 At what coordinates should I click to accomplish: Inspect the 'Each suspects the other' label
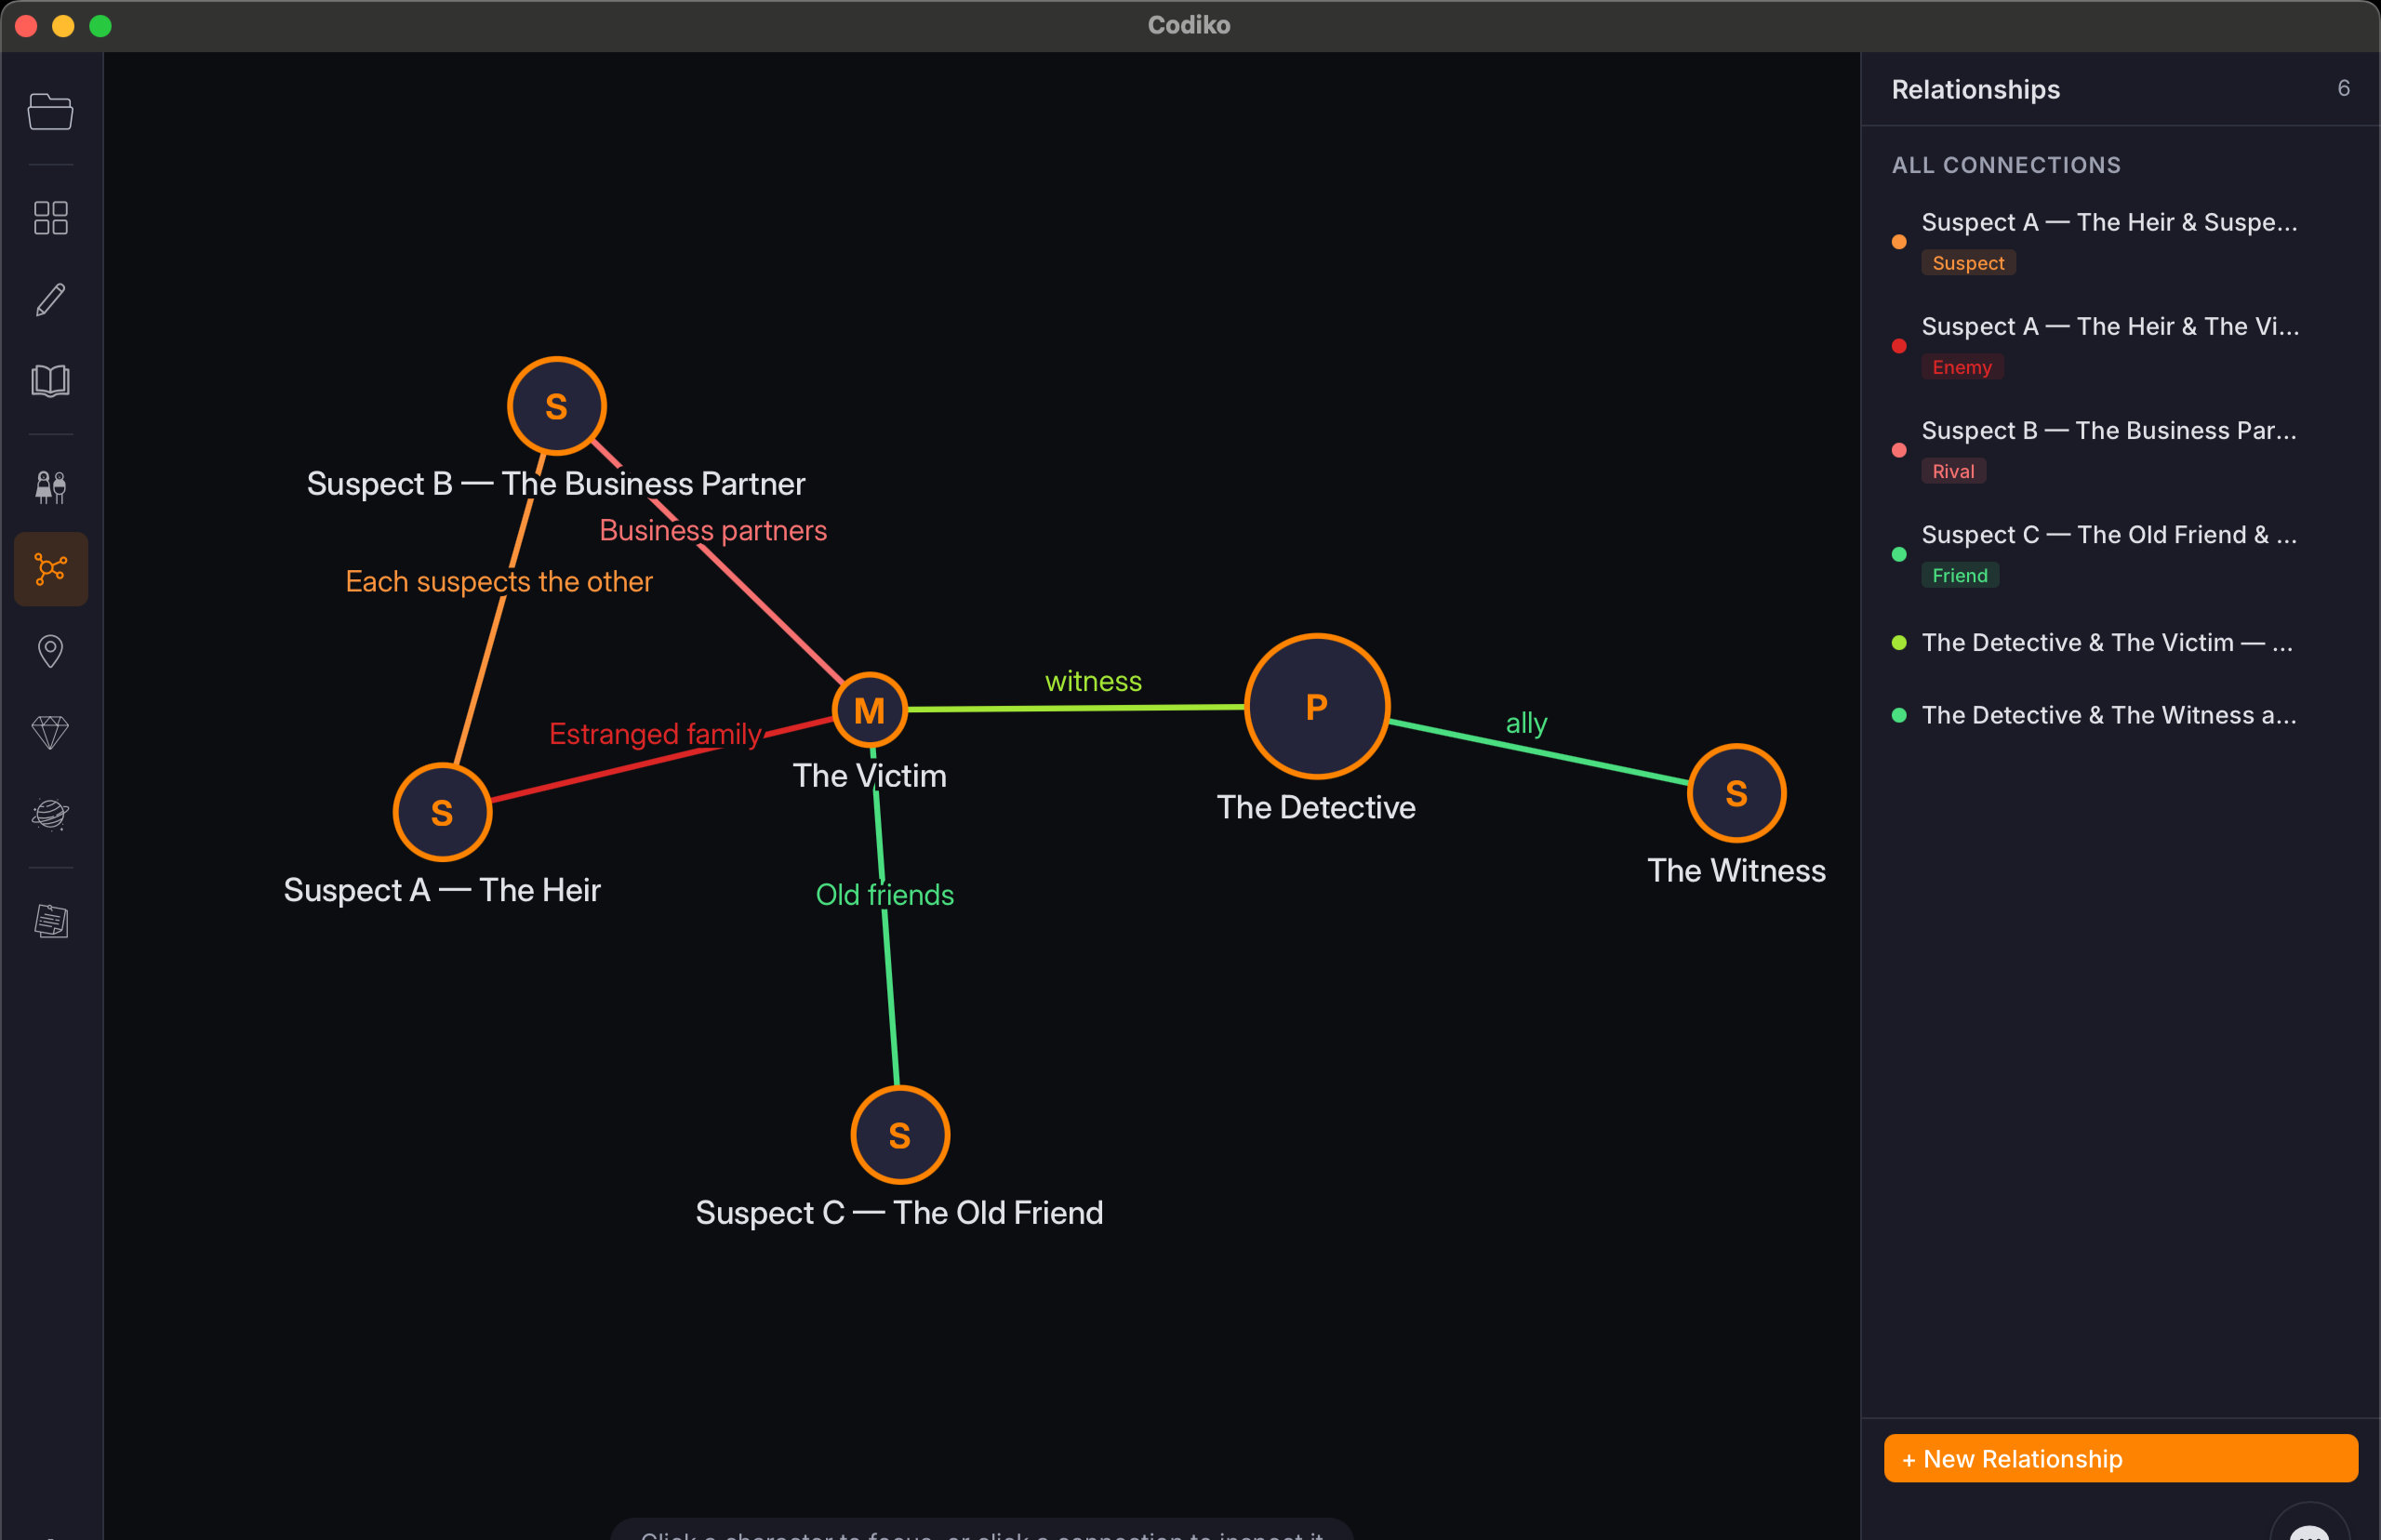coord(499,581)
